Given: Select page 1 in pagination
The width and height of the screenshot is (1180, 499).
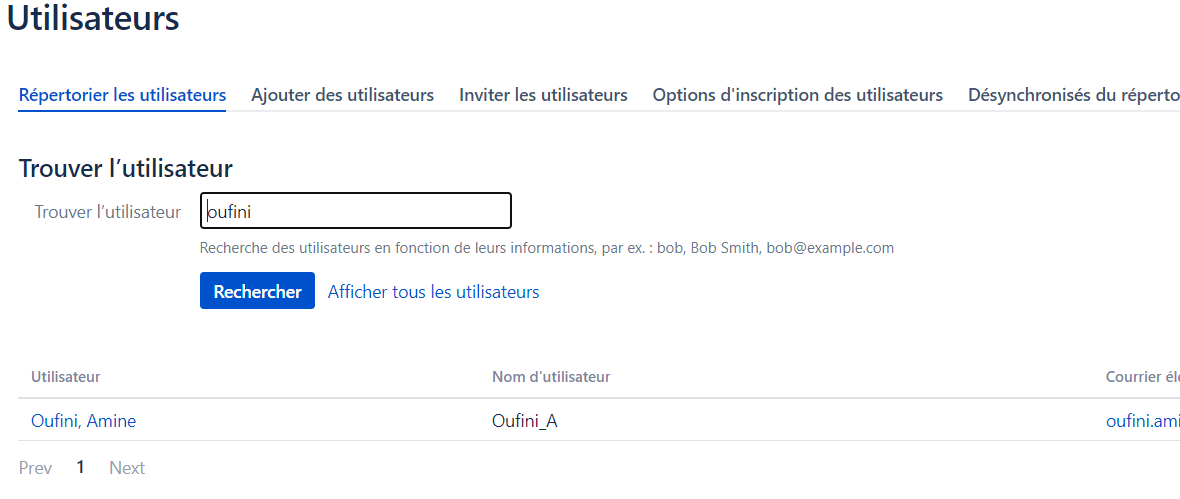Looking at the screenshot, I should (x=81, y=467).
